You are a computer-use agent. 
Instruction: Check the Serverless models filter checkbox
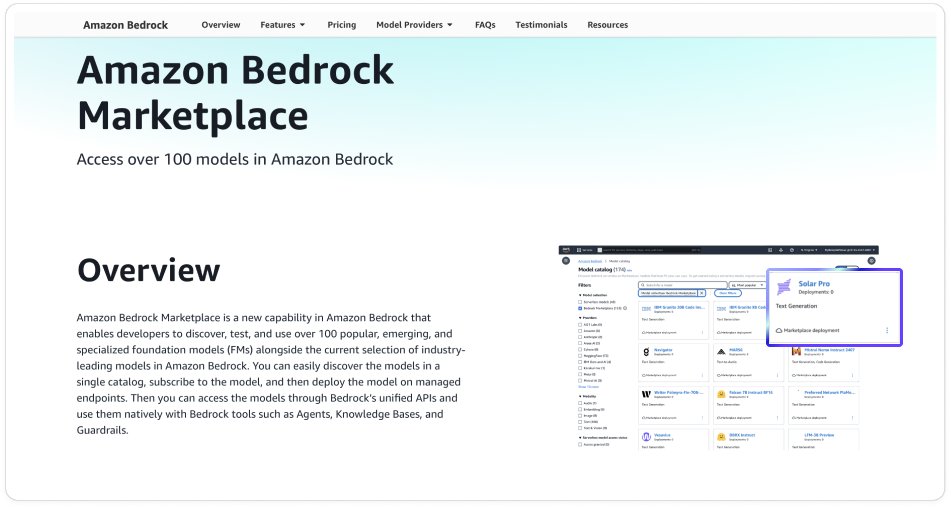581,302
